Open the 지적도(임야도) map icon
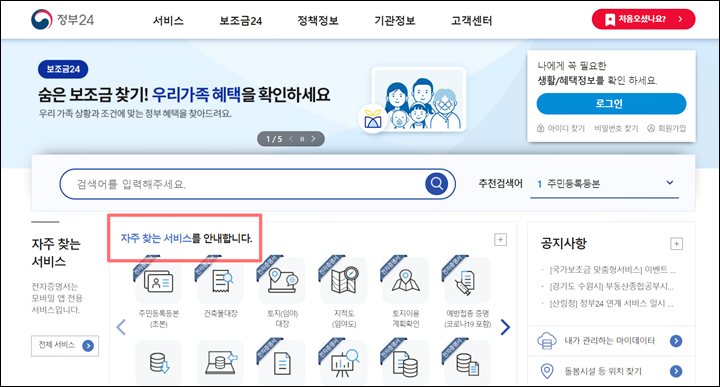 343,280
